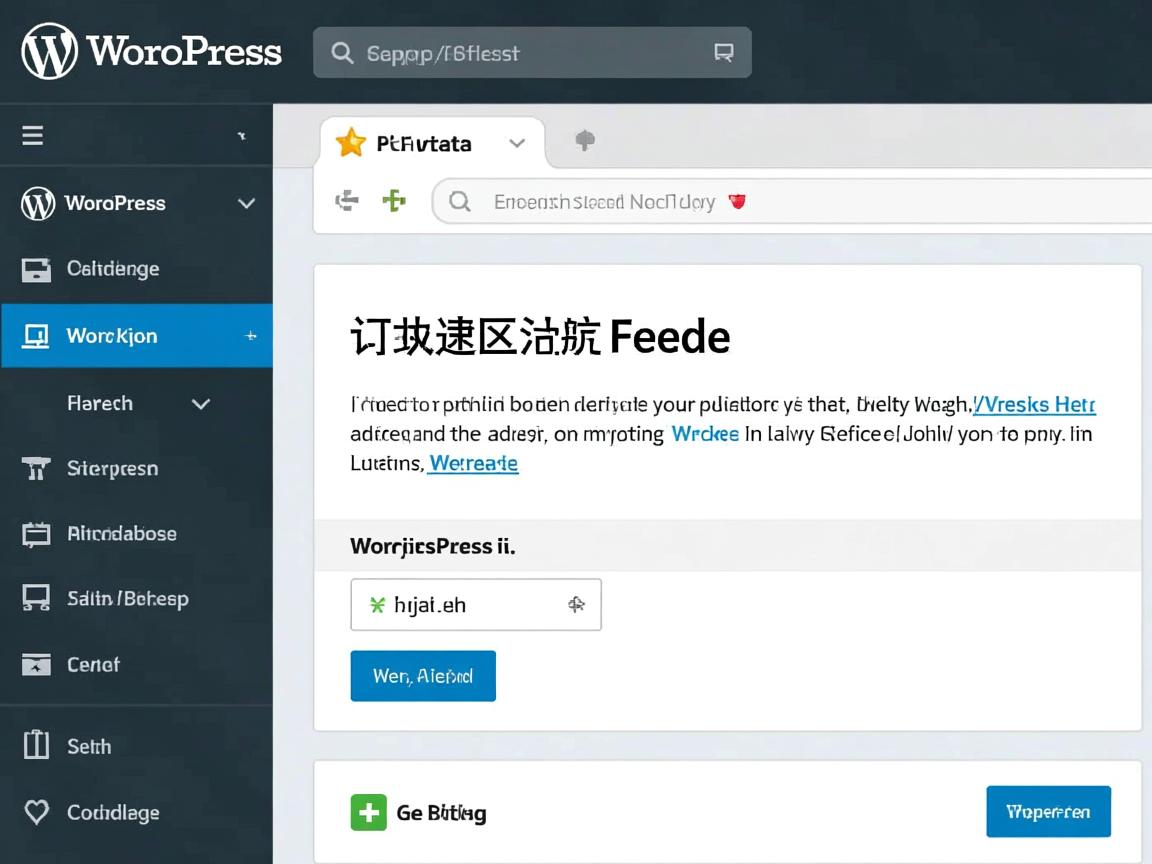Open the PtFivtata tab dropdown arrow
Screen dimensions: 1152x864
pyautogui.click(x=517, y=143)
